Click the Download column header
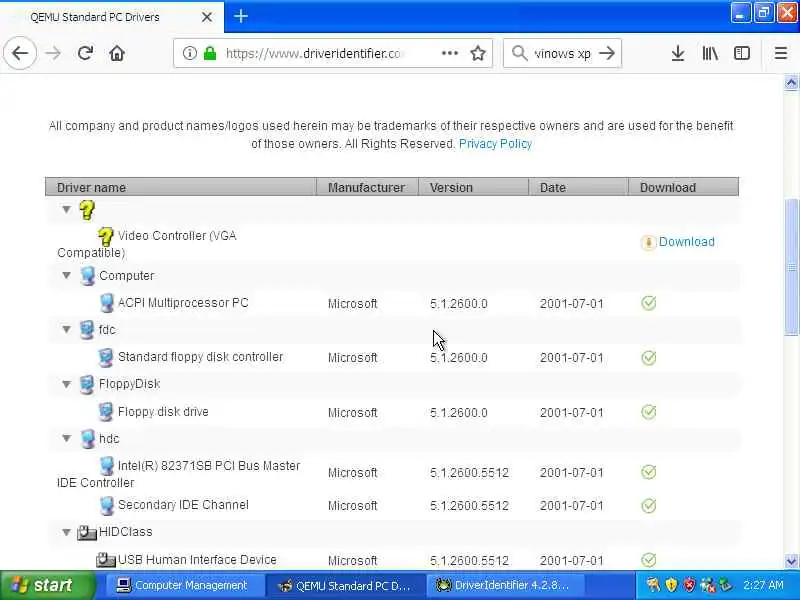The image size is (800, 600). [x=683, y=187]
